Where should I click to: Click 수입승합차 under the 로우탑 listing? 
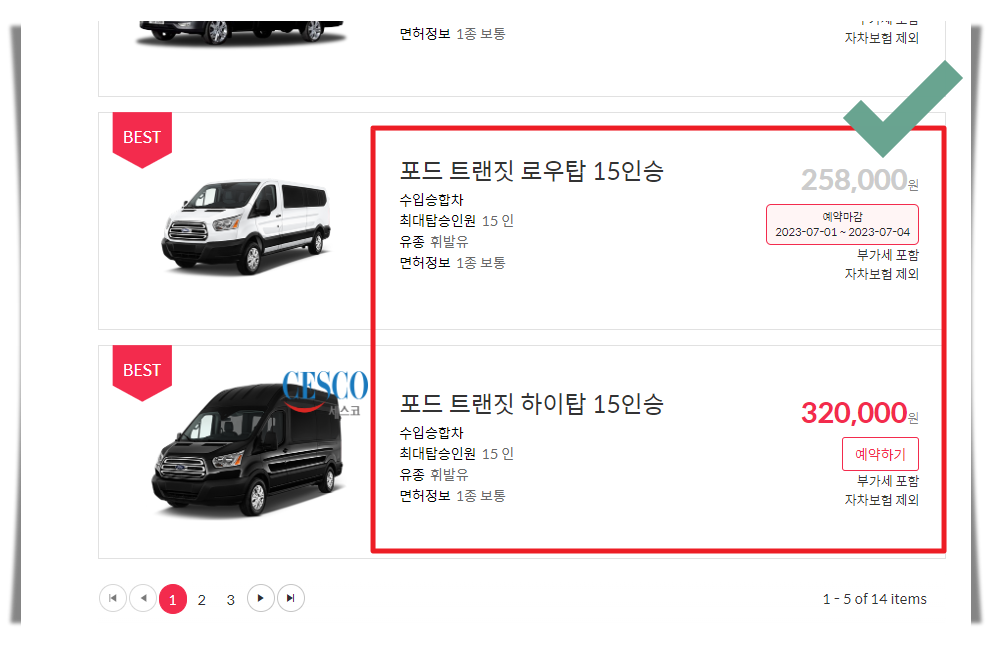pyautogui.click(x=431, y=200)
